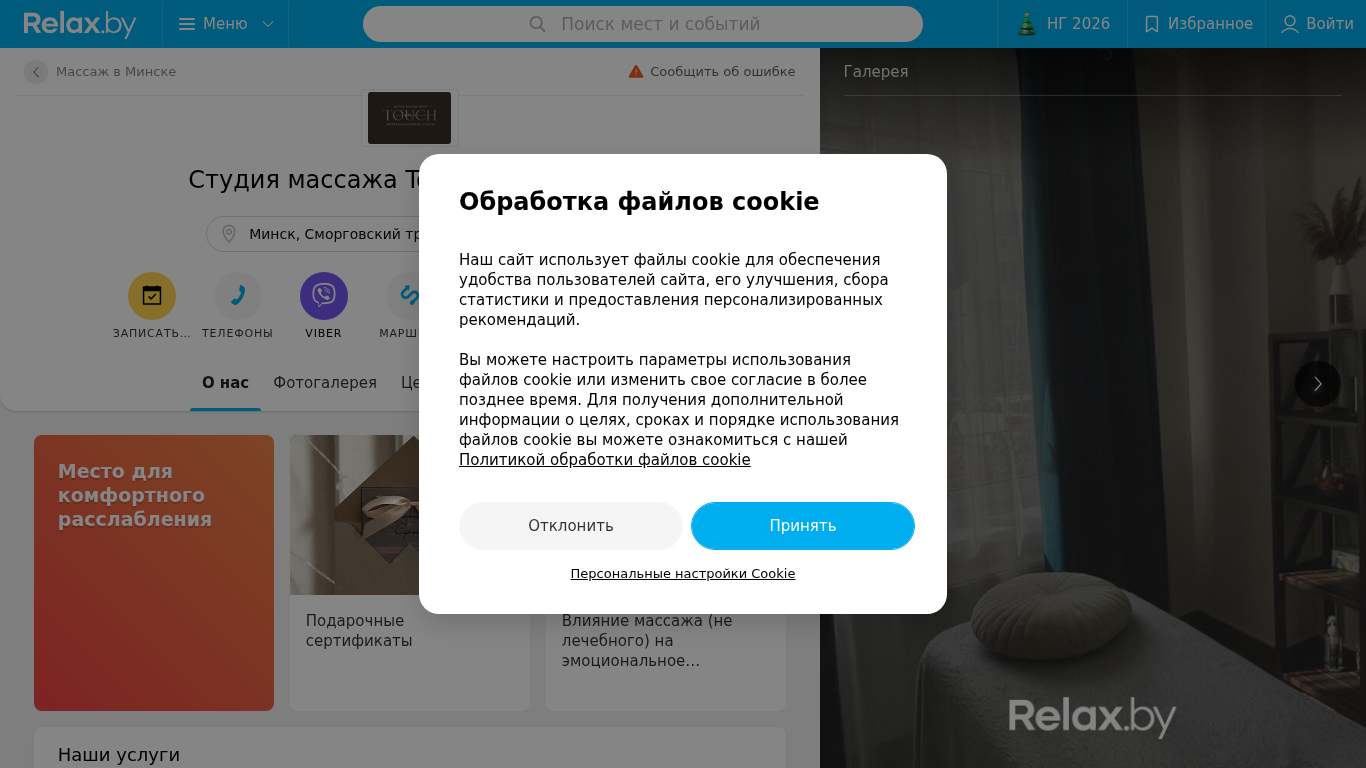
Task: Click the purple Viber icon
Action: click(x=324, y=296)
